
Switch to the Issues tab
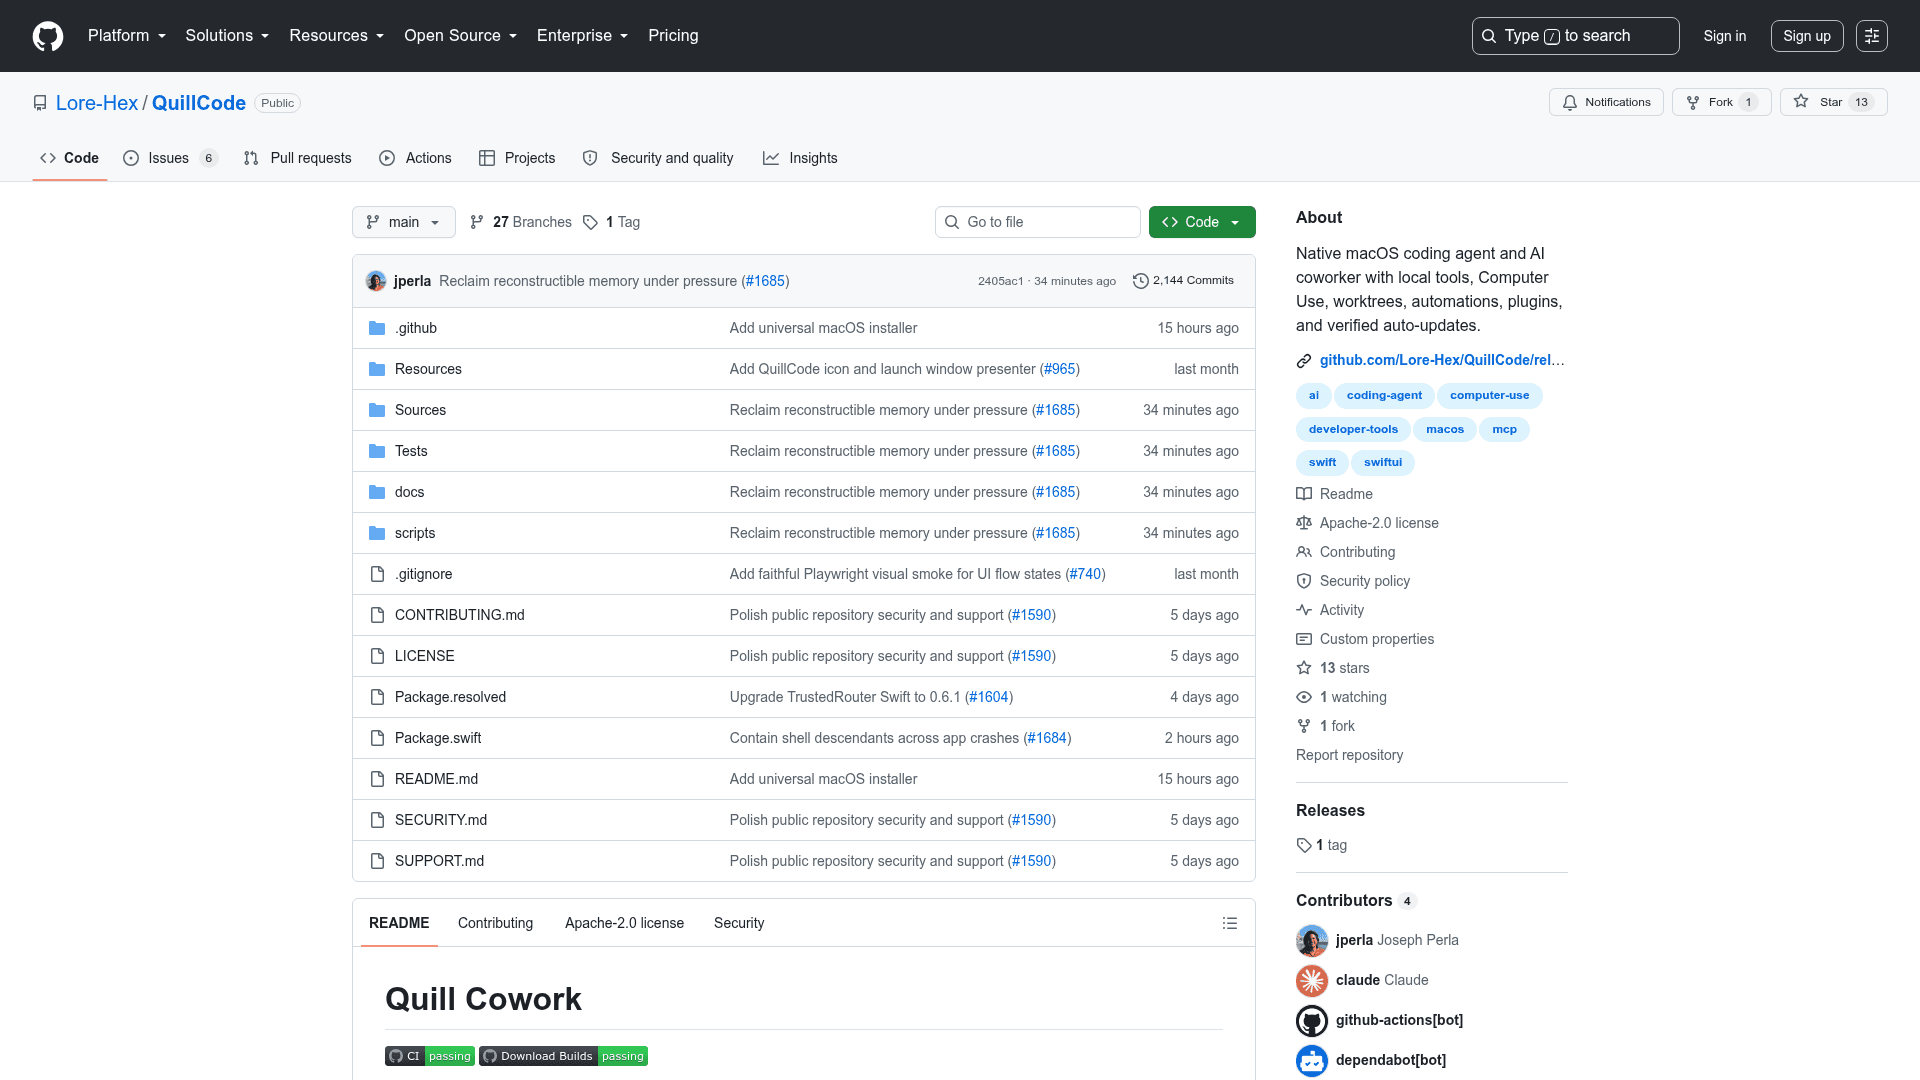click(170, 158)
